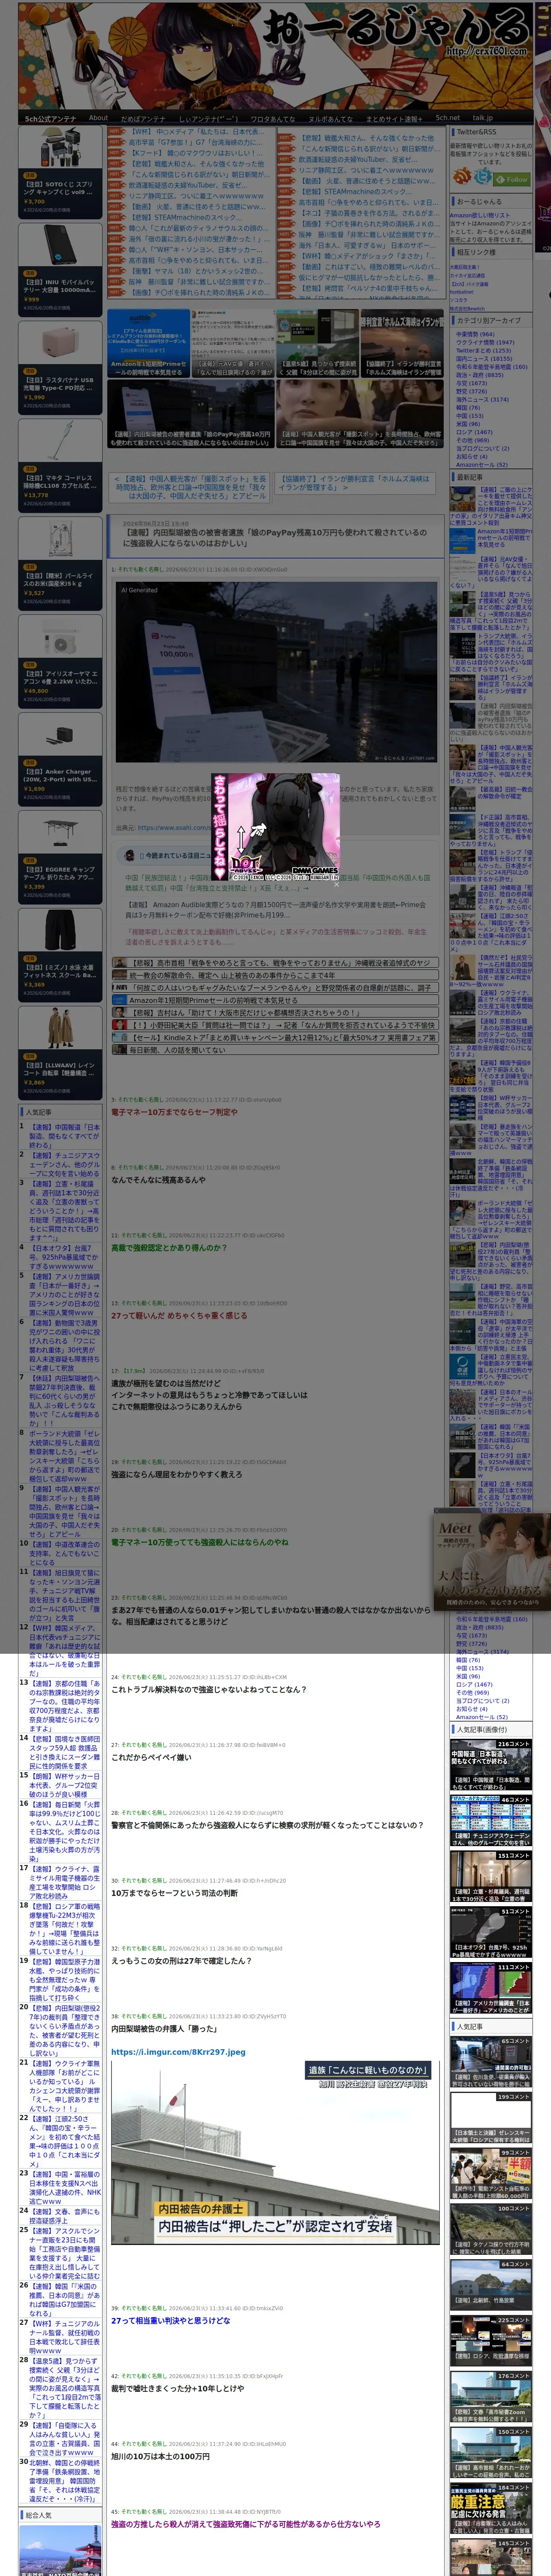This screenshot has height=2576, width=551.
Task: Click the feed icon beside 【Kフード】headline
Action: click(117, 153)
